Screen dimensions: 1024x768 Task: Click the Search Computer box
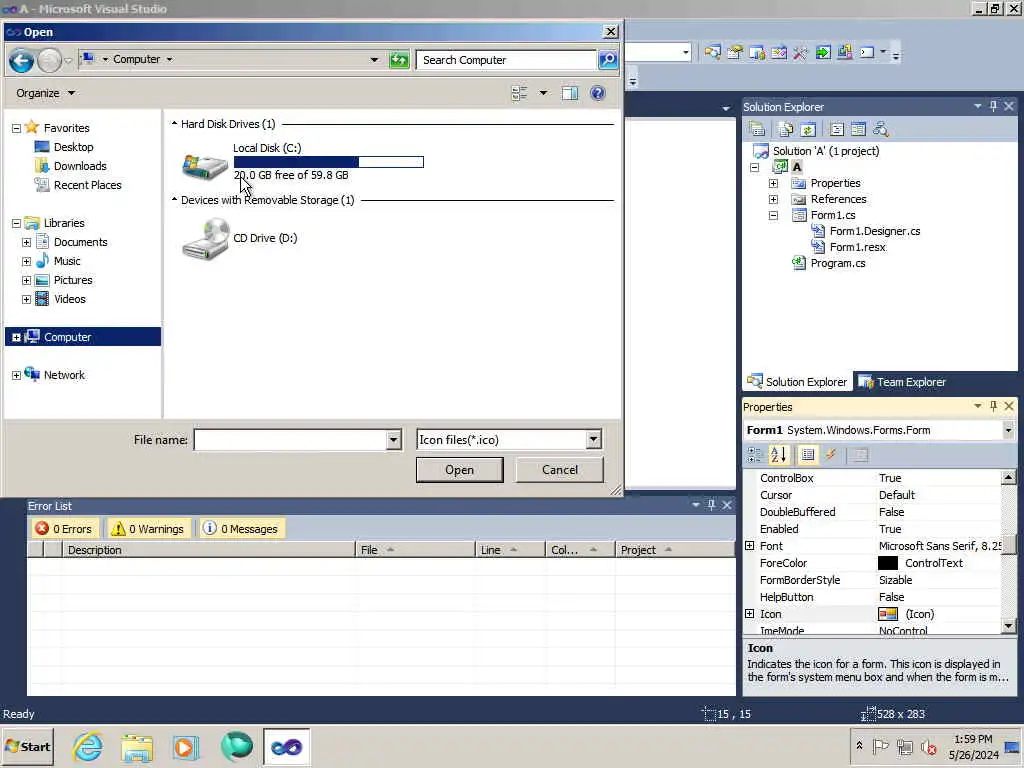(x=507, y=60)
